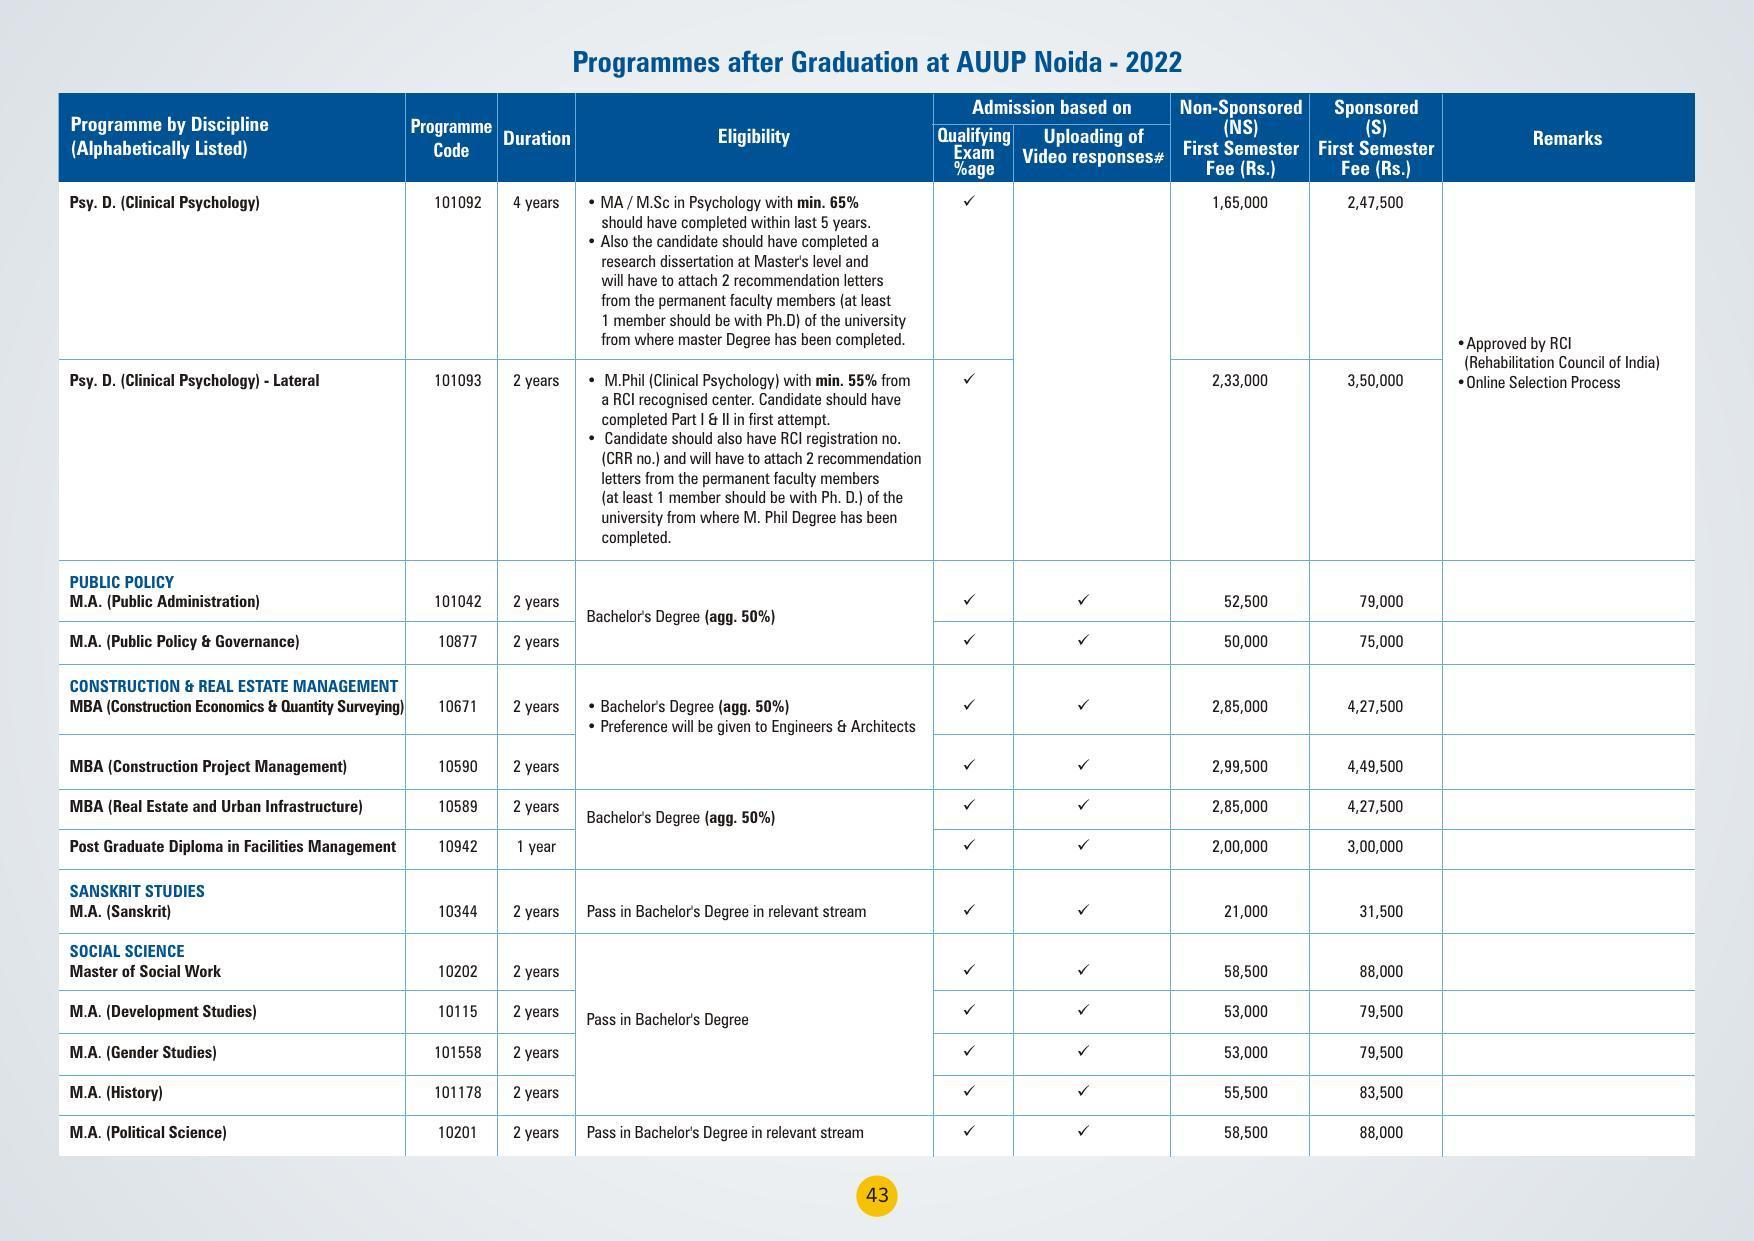
Task: Select the 2,99,500 fee value
Action: click(x=1239, y=766)
